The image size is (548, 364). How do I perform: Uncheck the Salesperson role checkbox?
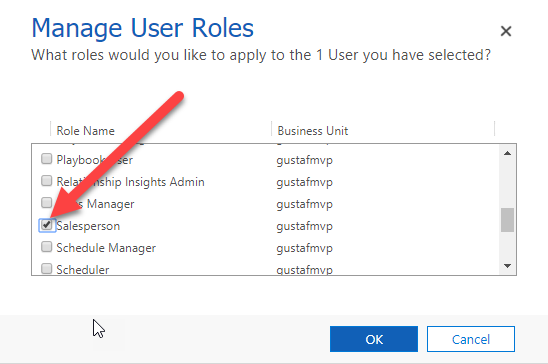[x=46, y=225]
